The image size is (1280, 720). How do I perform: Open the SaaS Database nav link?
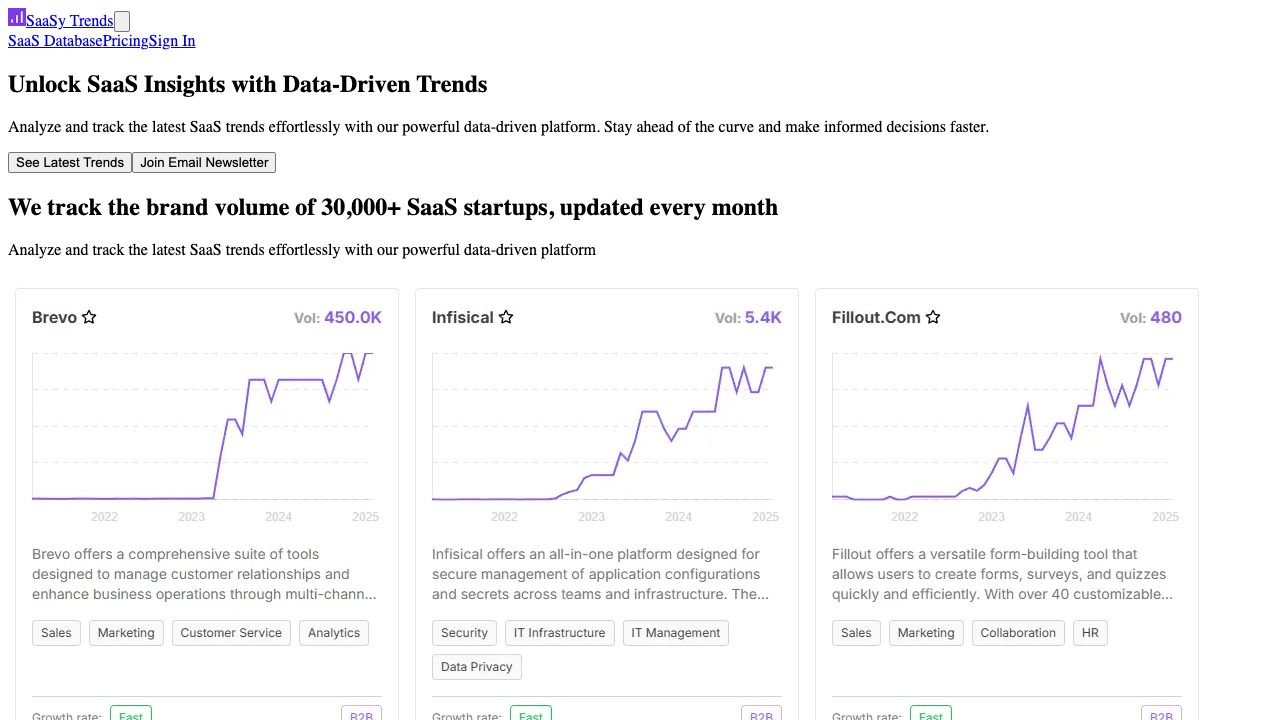tap(55, 41)
